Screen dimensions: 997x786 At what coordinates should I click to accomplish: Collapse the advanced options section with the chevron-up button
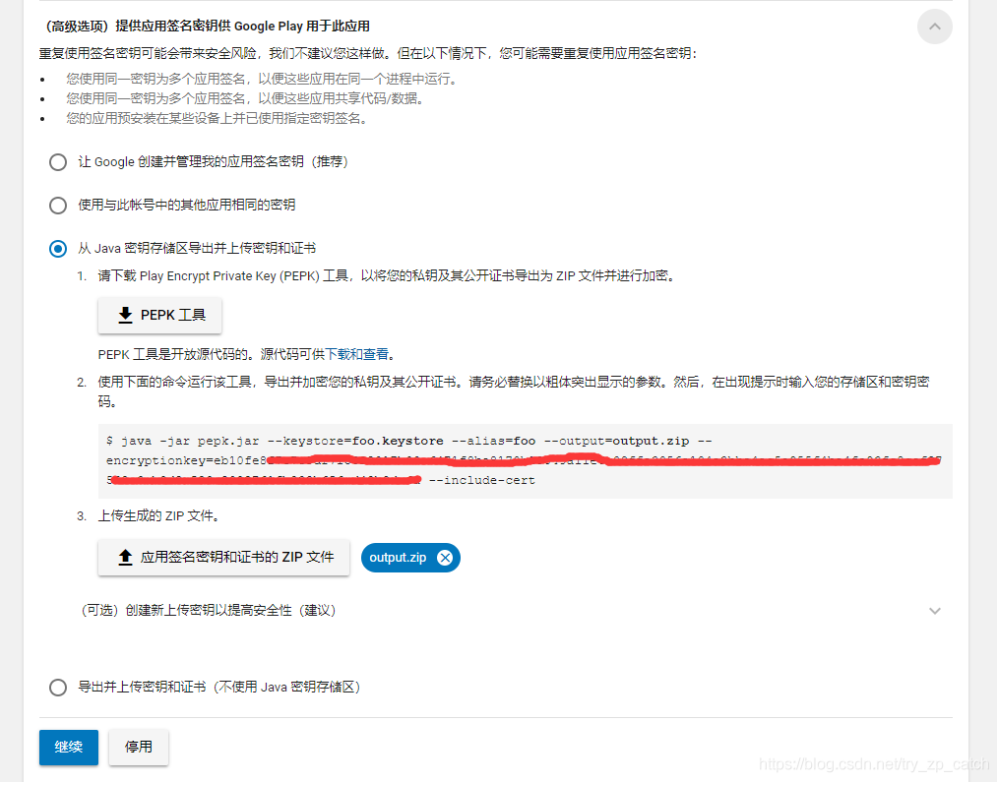[934, 27]
